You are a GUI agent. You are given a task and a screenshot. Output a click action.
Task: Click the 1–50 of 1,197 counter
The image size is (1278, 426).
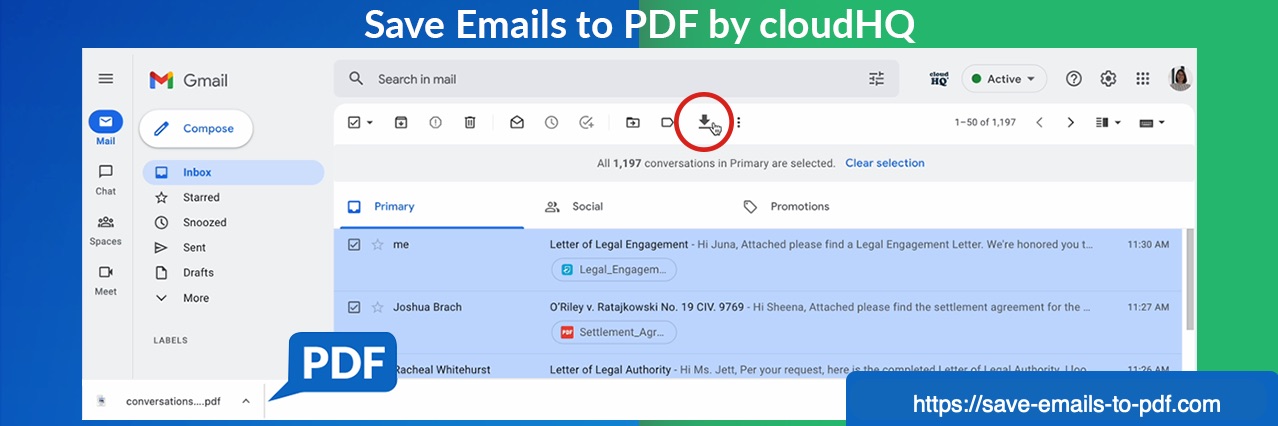(x=985, y=122)
